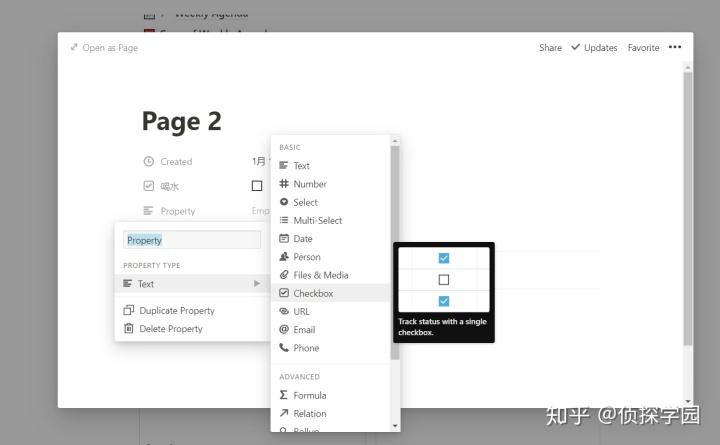Choose Select property type
Viewport: 720px width, 445px height.
coord(331,202)
